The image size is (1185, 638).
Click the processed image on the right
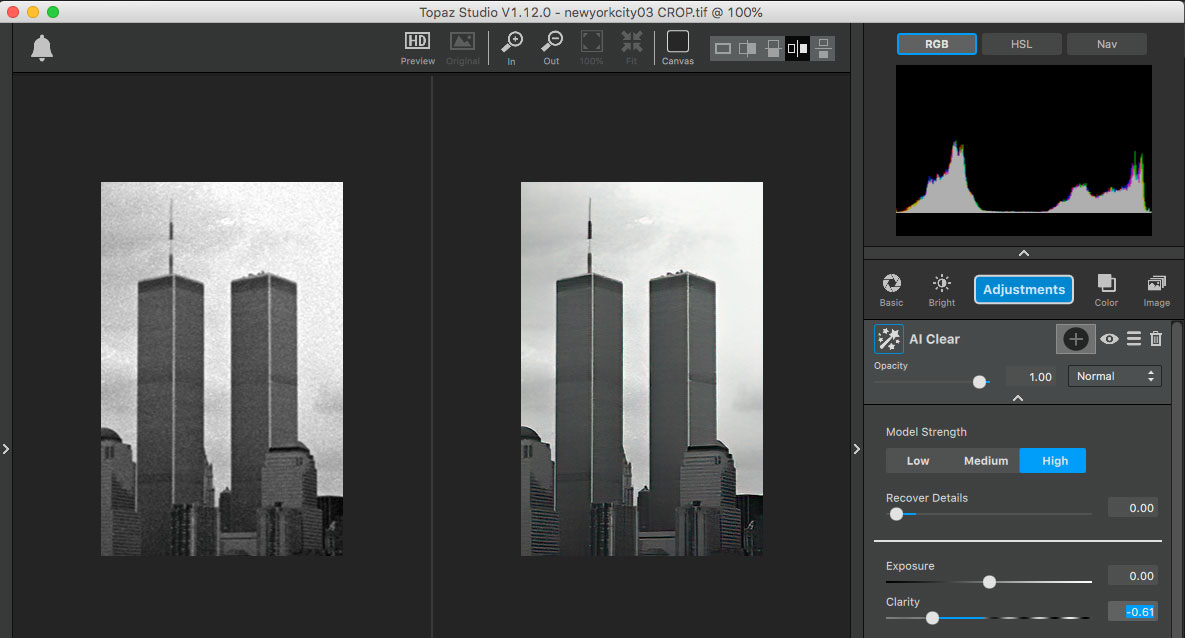pyautogui.click(x=642, y=369)
